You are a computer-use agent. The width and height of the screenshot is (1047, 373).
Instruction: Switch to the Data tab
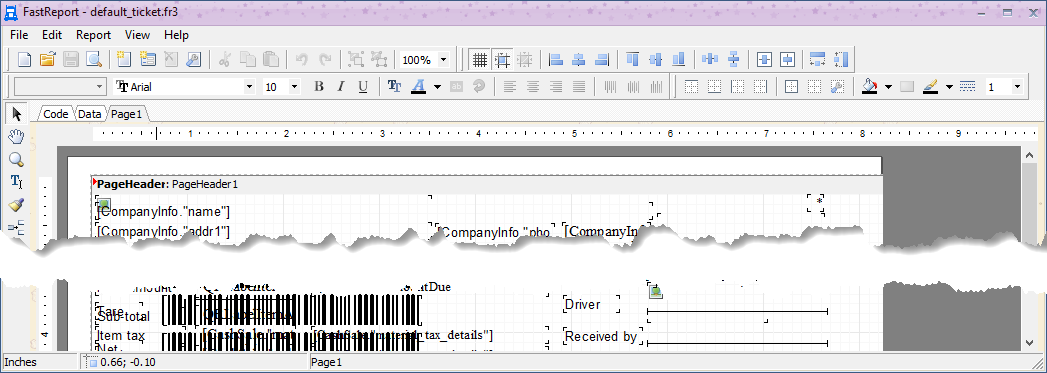tap(89, 114)
